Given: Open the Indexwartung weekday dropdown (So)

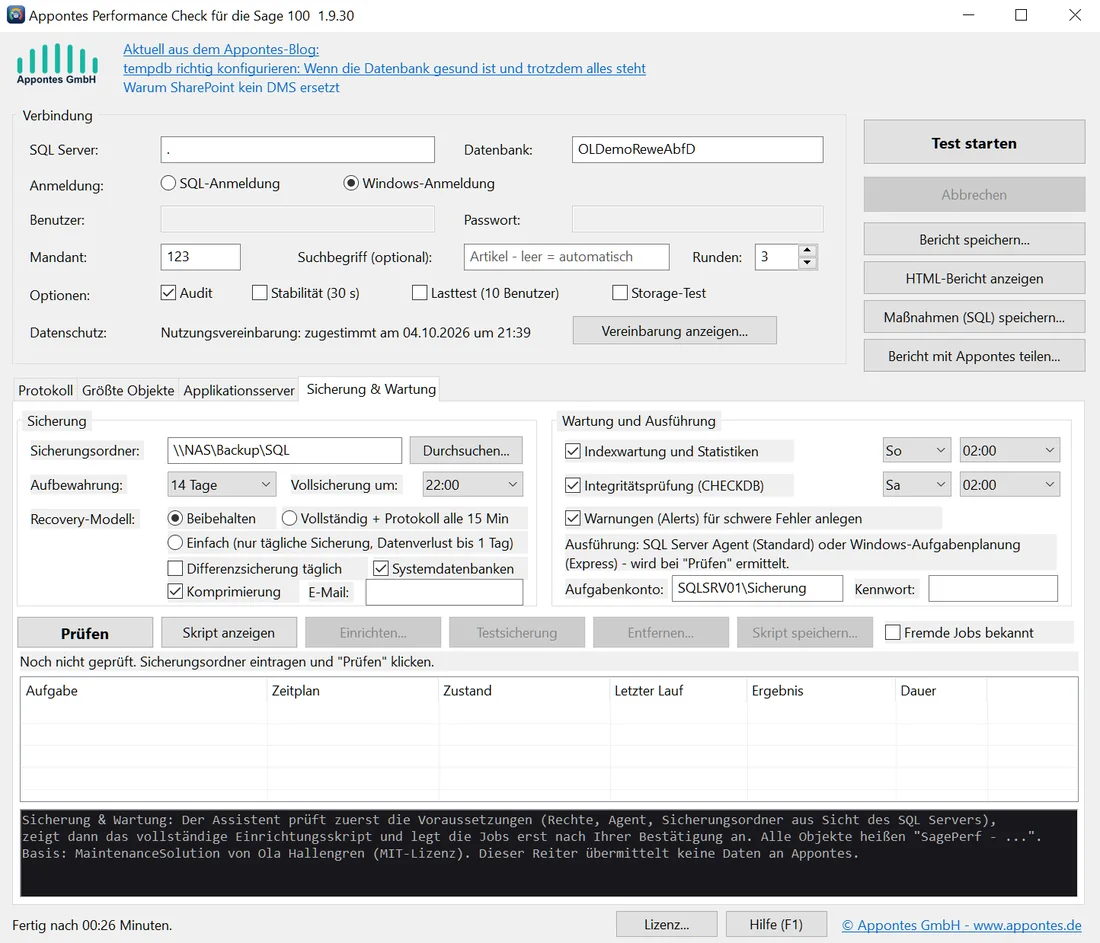Looking at the screenshot, I should click(917, 450).
